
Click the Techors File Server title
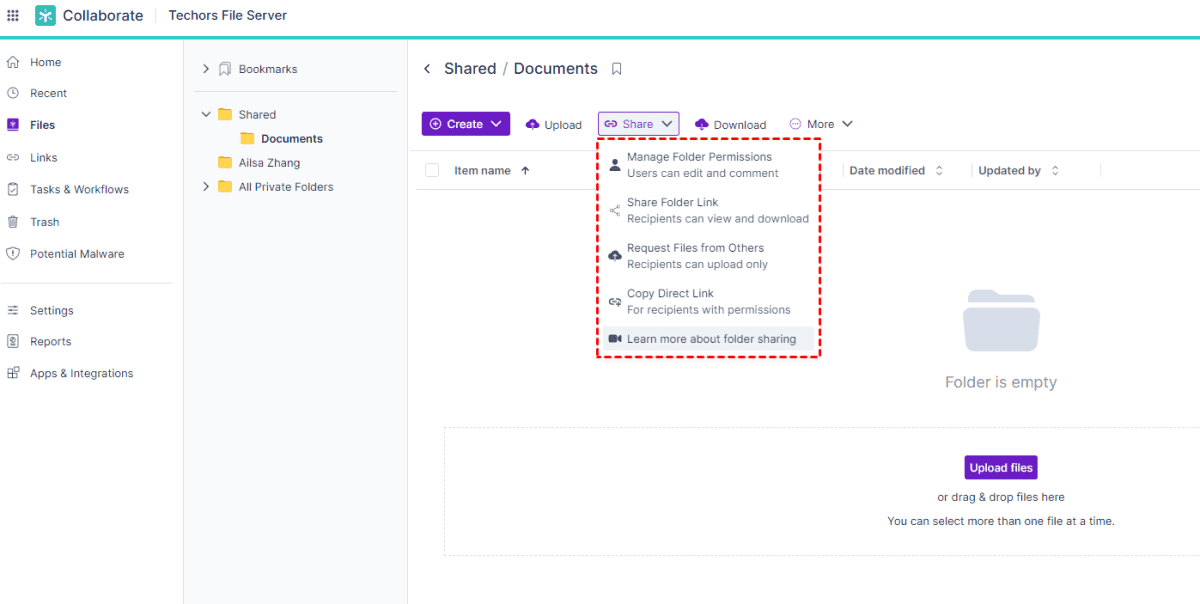pos(228,15)
